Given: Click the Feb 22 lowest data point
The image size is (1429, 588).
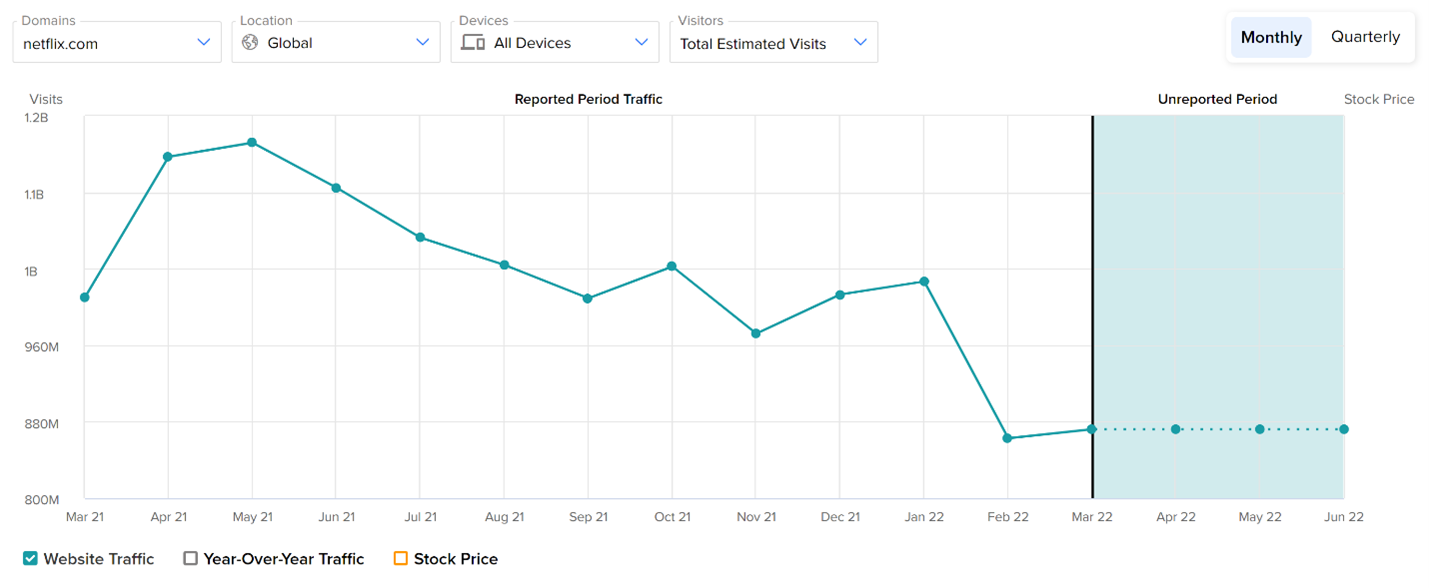Looking at the screenshot, I should [1007, 438].
